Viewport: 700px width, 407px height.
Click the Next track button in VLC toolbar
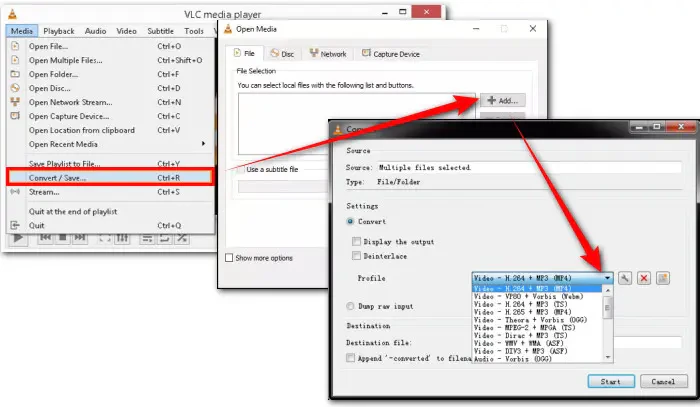point(80,238)
